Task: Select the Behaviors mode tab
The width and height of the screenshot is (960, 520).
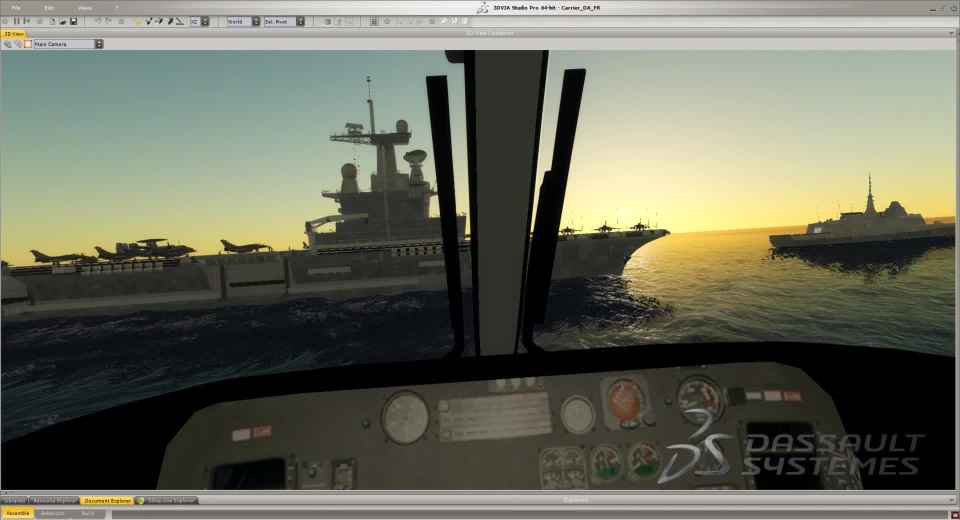Action: coord(53,513)
